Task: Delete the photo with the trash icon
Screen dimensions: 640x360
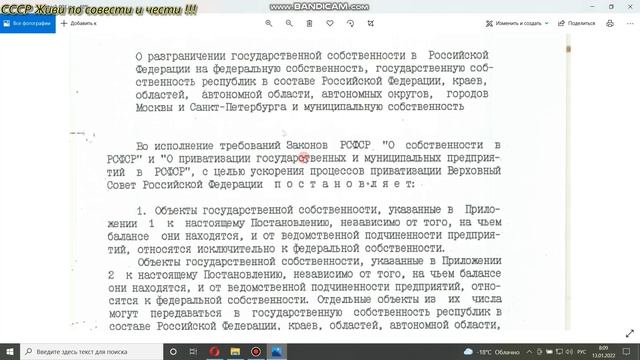Action: coord(309,23)
